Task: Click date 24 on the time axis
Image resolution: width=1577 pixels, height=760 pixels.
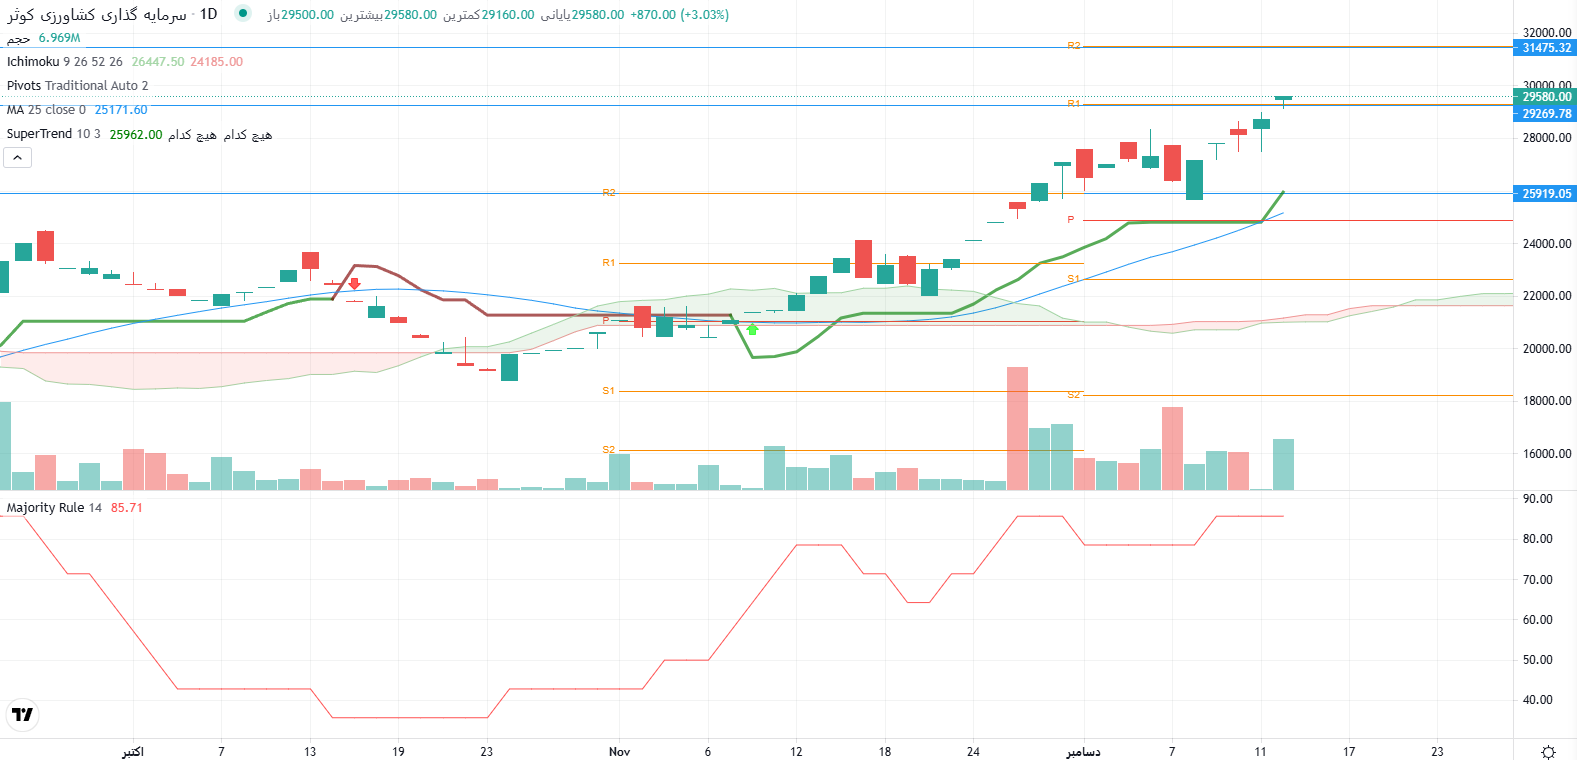Action: pos(973,752)
